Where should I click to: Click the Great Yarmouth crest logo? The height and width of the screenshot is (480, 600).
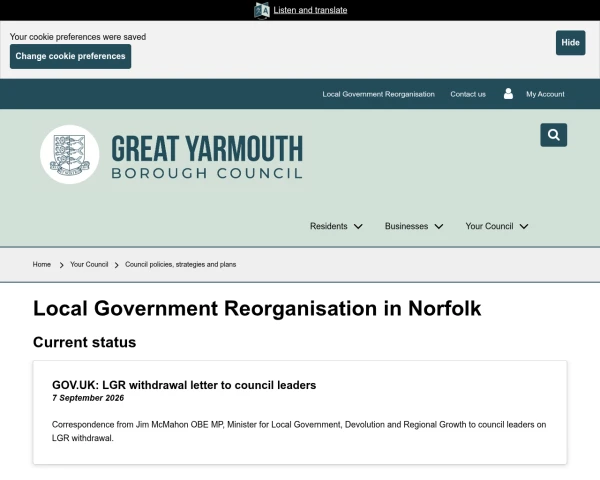tap(70, 155)
